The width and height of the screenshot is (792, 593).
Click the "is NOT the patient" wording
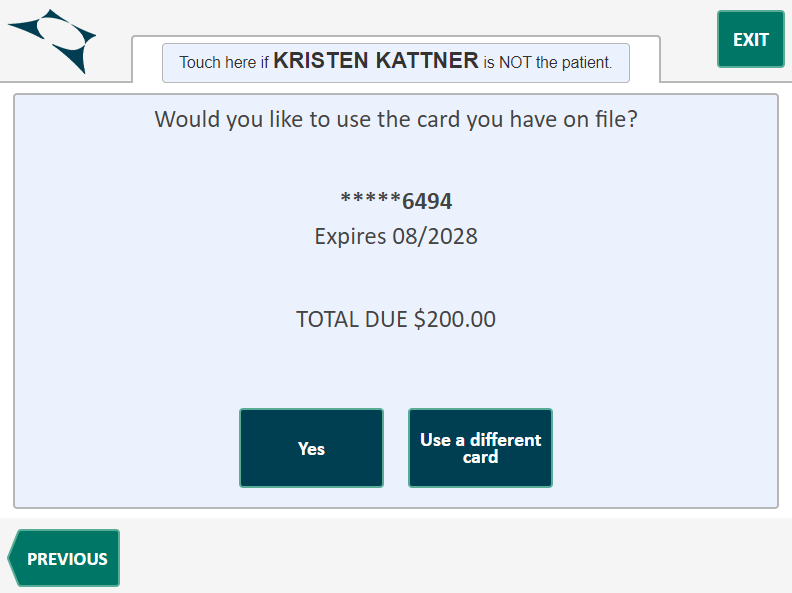click(548, 62)
